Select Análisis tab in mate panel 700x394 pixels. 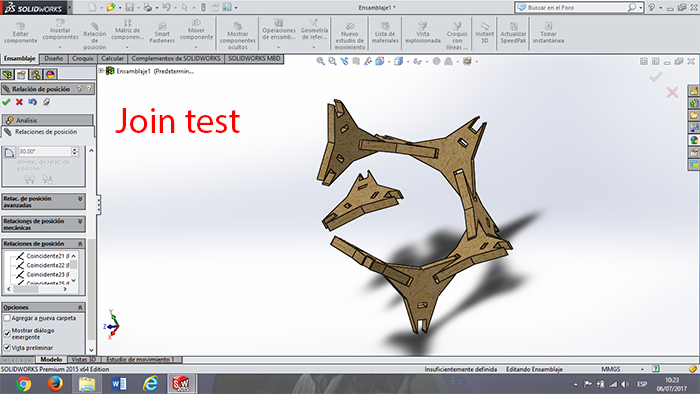click(x=47, y=120)
